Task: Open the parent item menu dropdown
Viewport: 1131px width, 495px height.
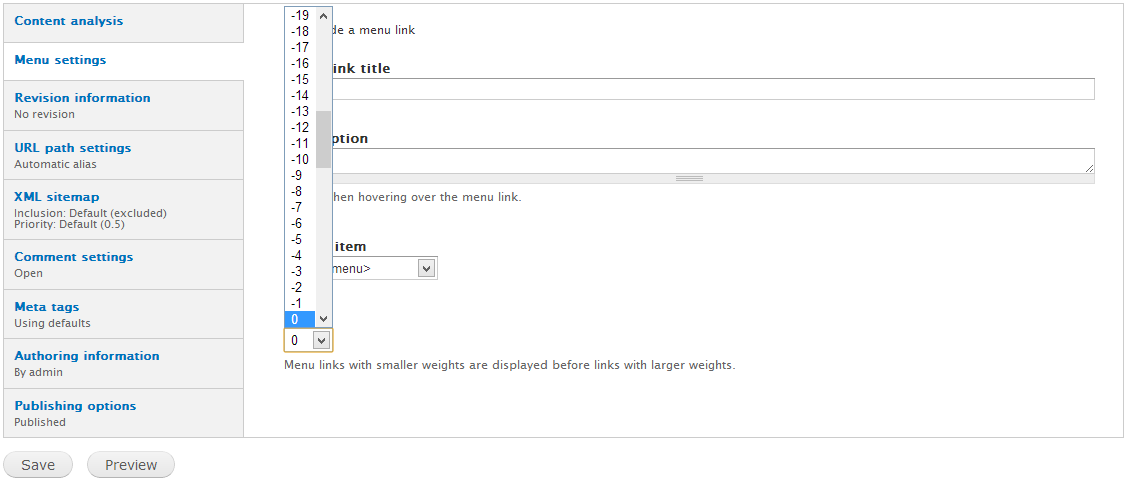Action: point(427,268)
